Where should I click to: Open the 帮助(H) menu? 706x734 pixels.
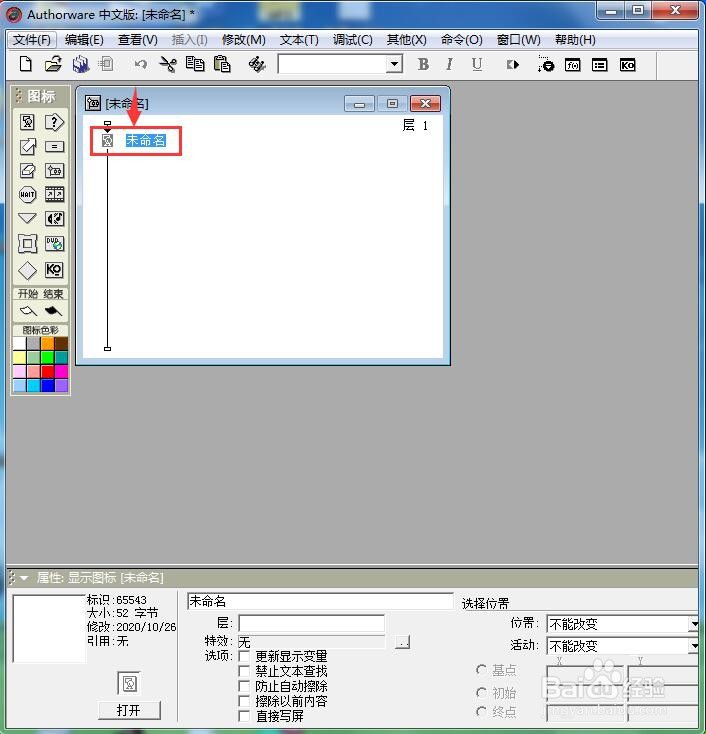(575, 40)
